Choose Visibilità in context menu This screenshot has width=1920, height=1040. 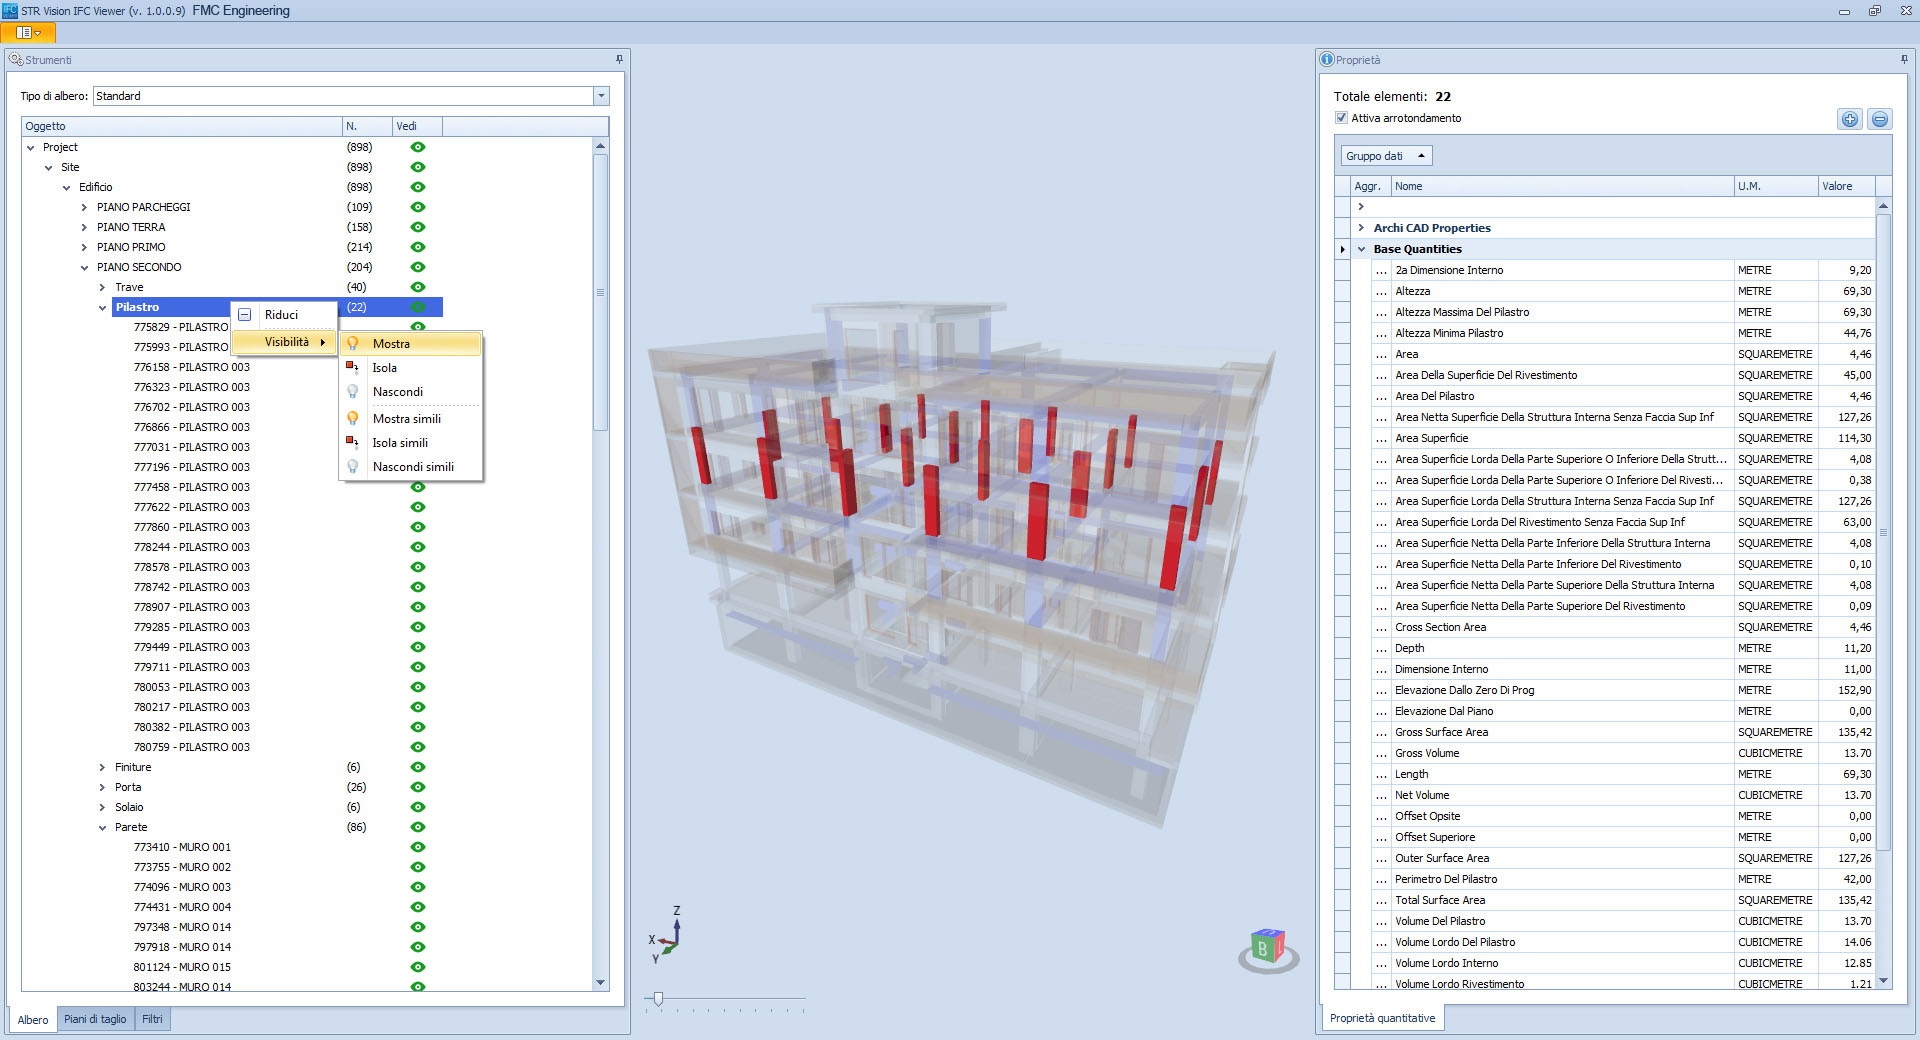285,342
